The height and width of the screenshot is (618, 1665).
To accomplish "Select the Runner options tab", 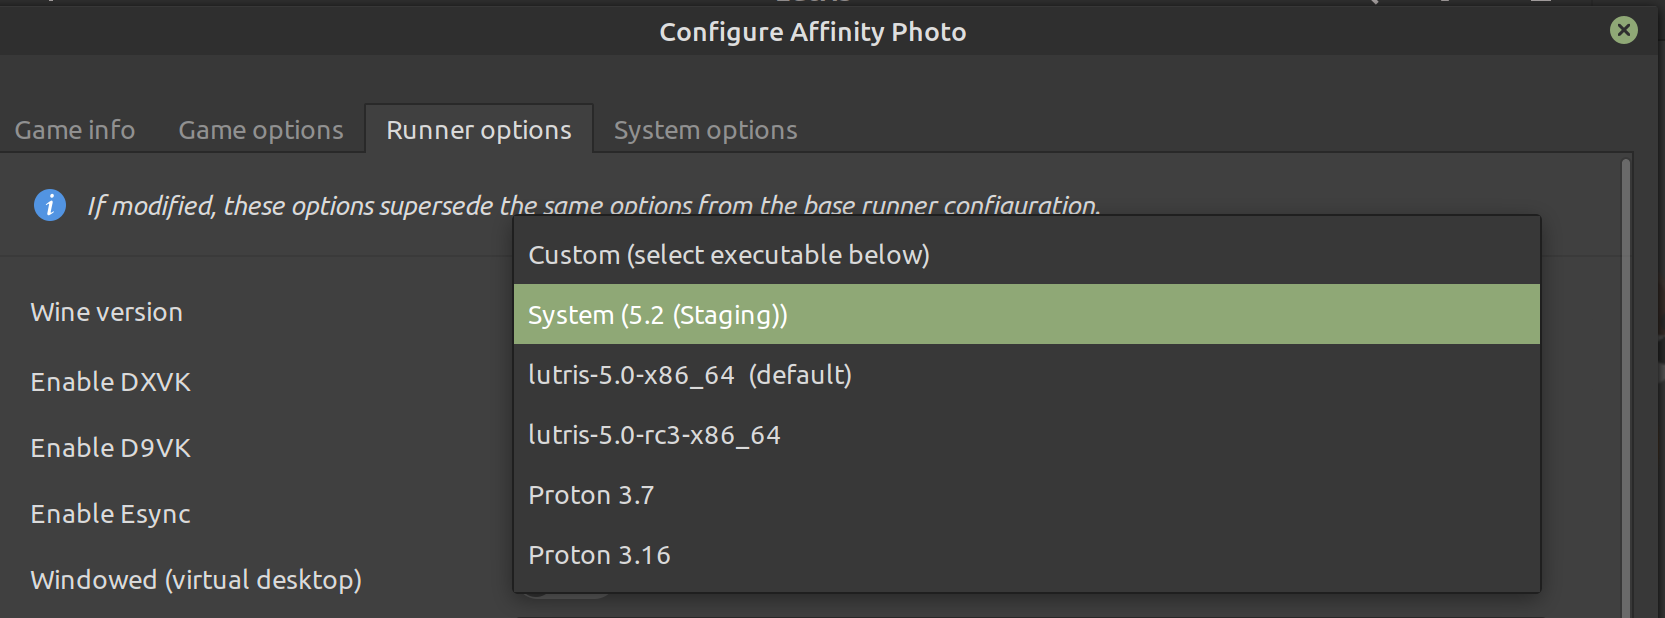I will click(479, 130).
